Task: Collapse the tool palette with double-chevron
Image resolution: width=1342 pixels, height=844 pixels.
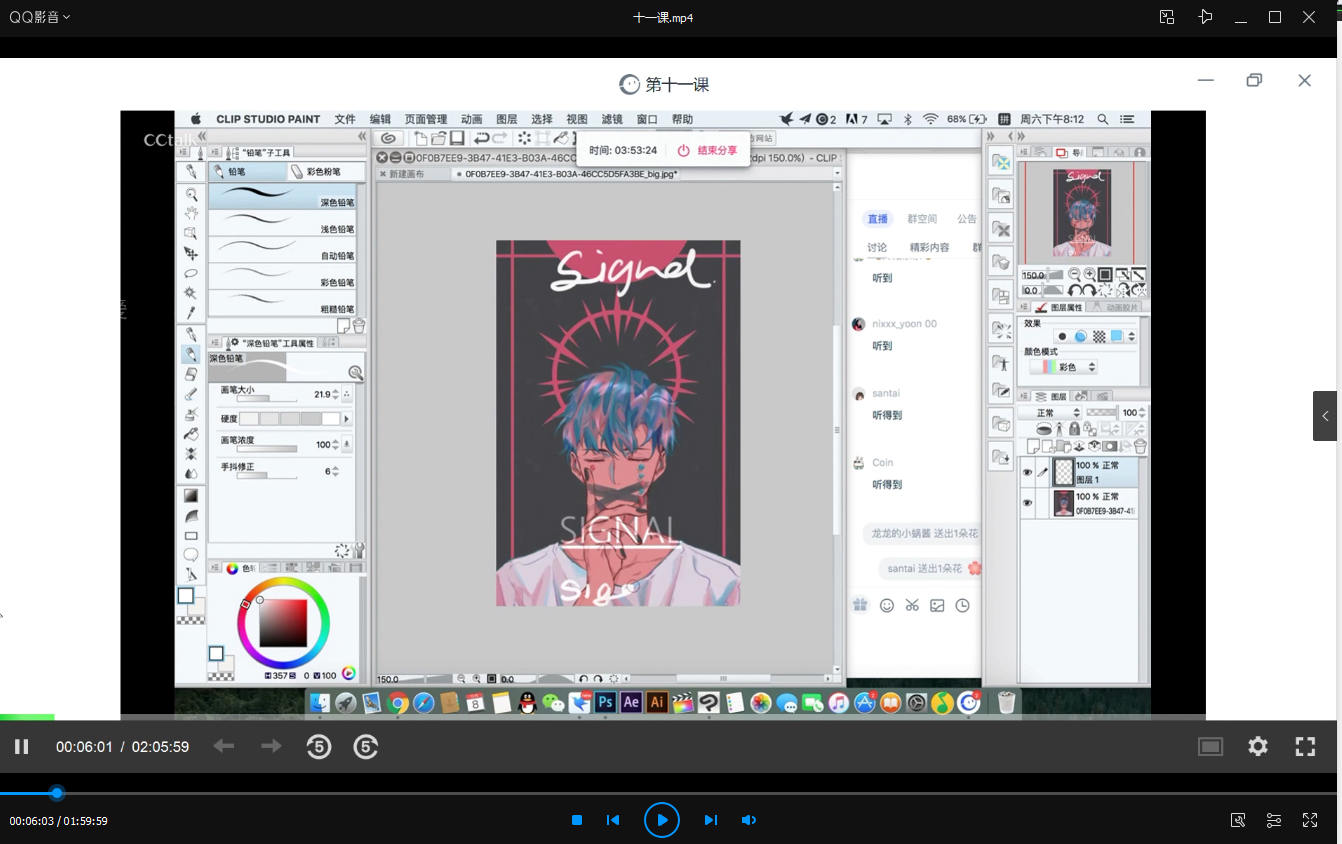Action: (x=202, y=136)
